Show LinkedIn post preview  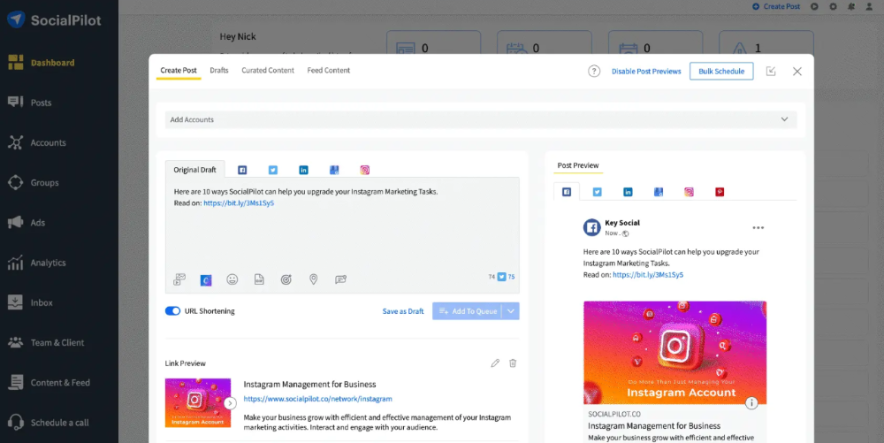(627, 192)
